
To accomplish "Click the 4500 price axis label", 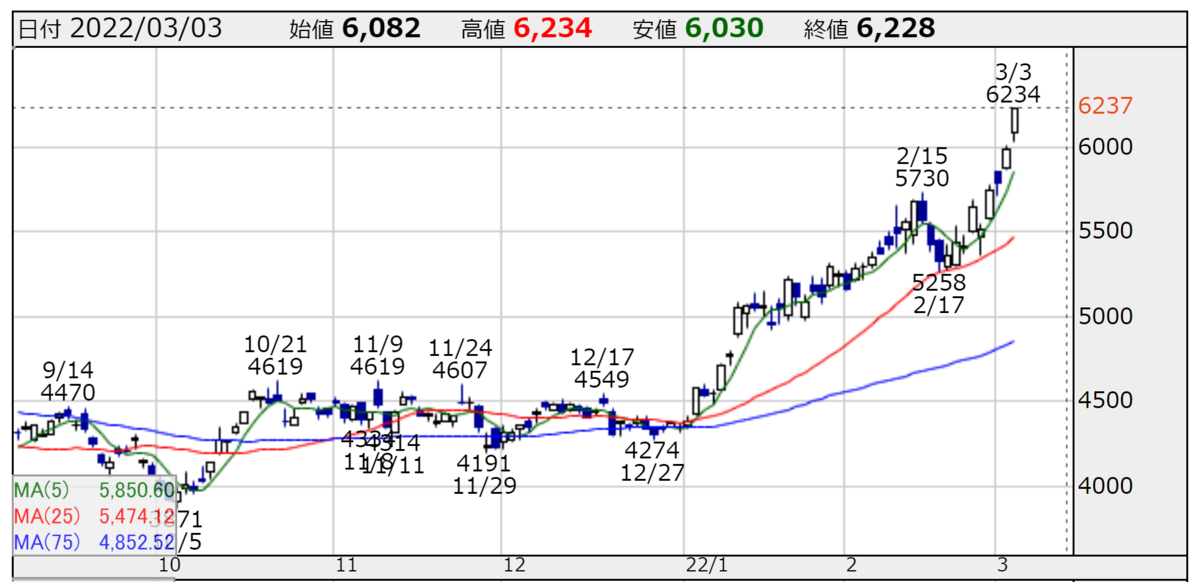I will click(1107, 401).
